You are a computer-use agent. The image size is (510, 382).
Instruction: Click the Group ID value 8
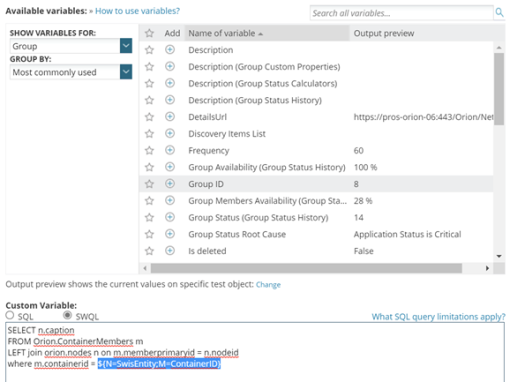click(x=356, y=184)
